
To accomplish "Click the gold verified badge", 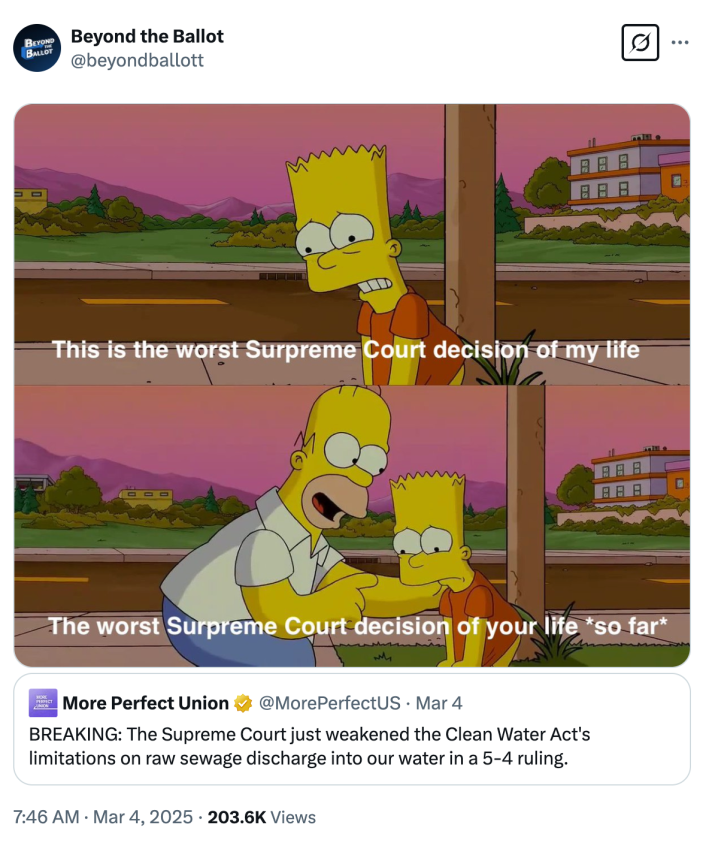I will pyautogui.click(x=242, y=704).
